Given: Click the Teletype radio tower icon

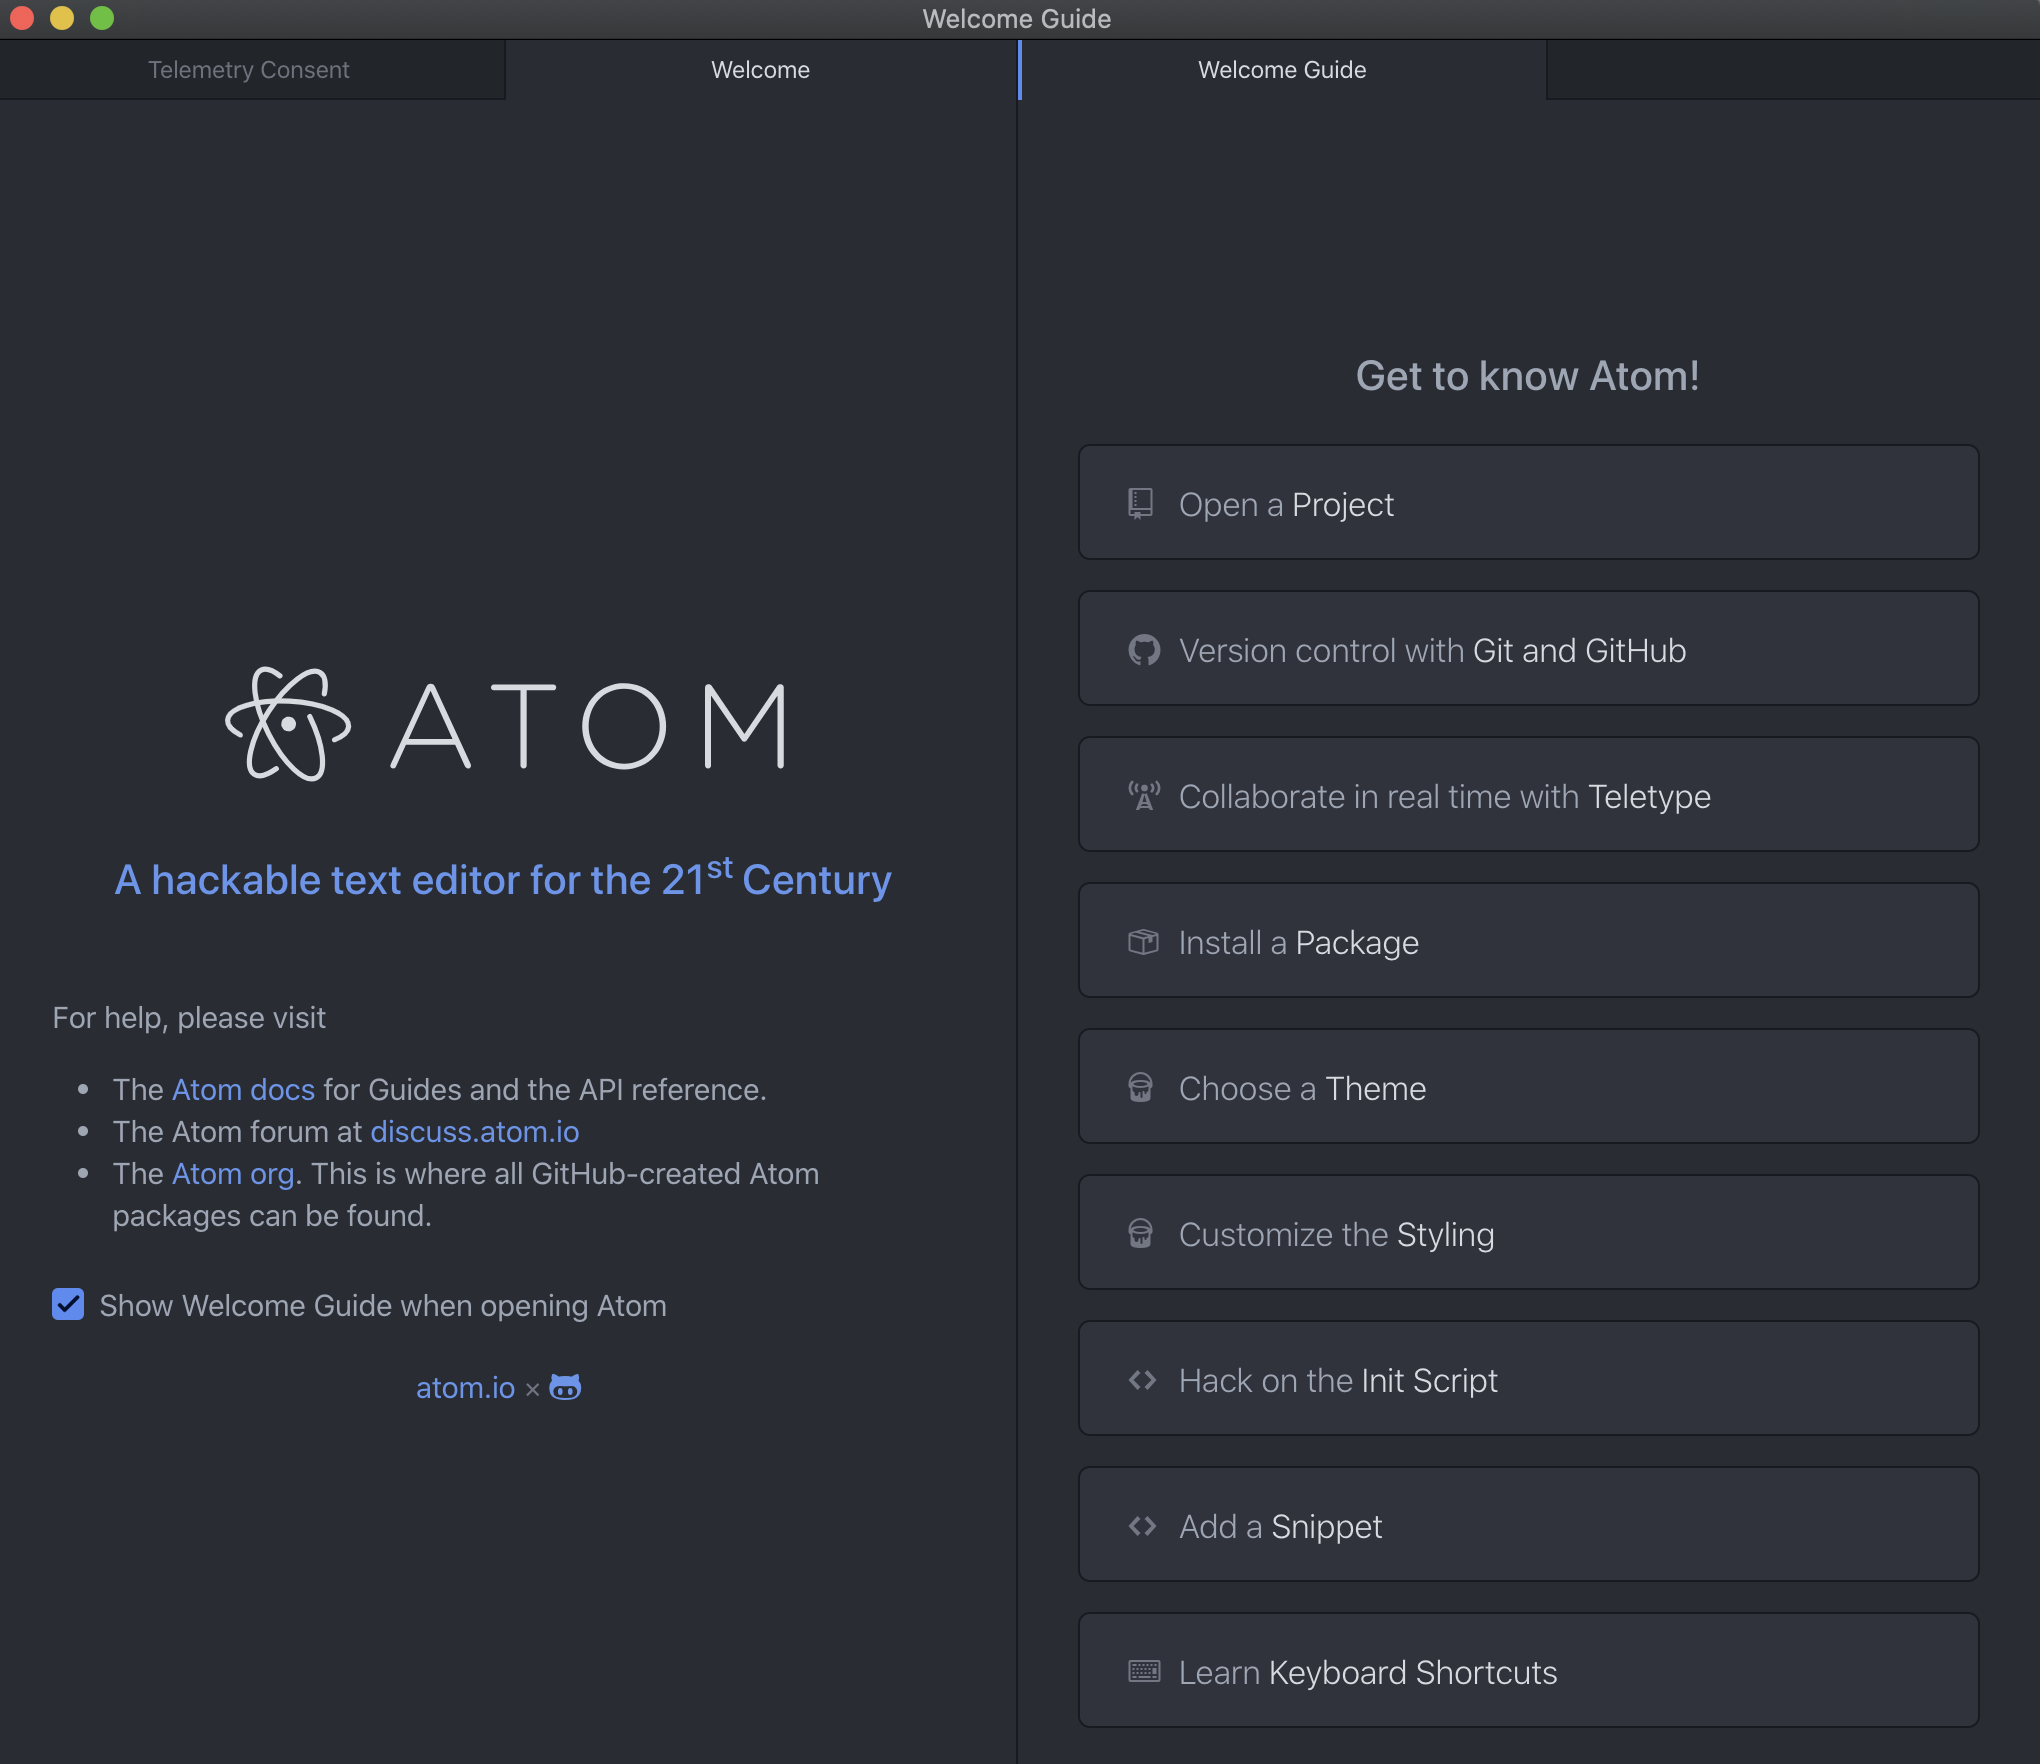Looking at the screenshot, I should coord(1143,796).
